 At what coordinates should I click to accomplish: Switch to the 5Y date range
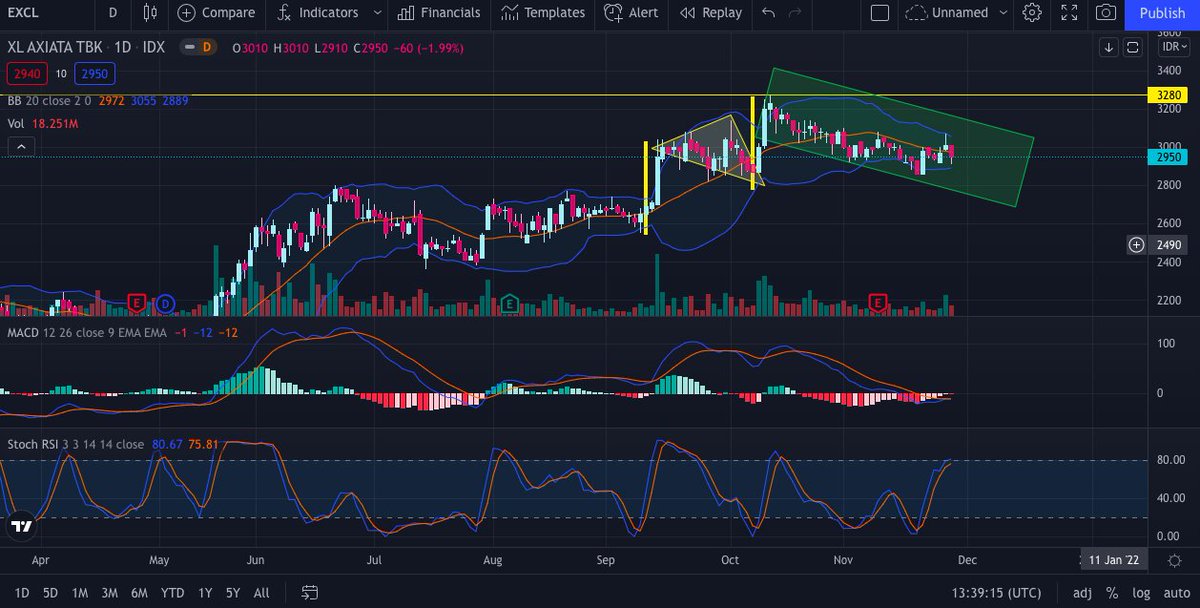coord(233,592)
